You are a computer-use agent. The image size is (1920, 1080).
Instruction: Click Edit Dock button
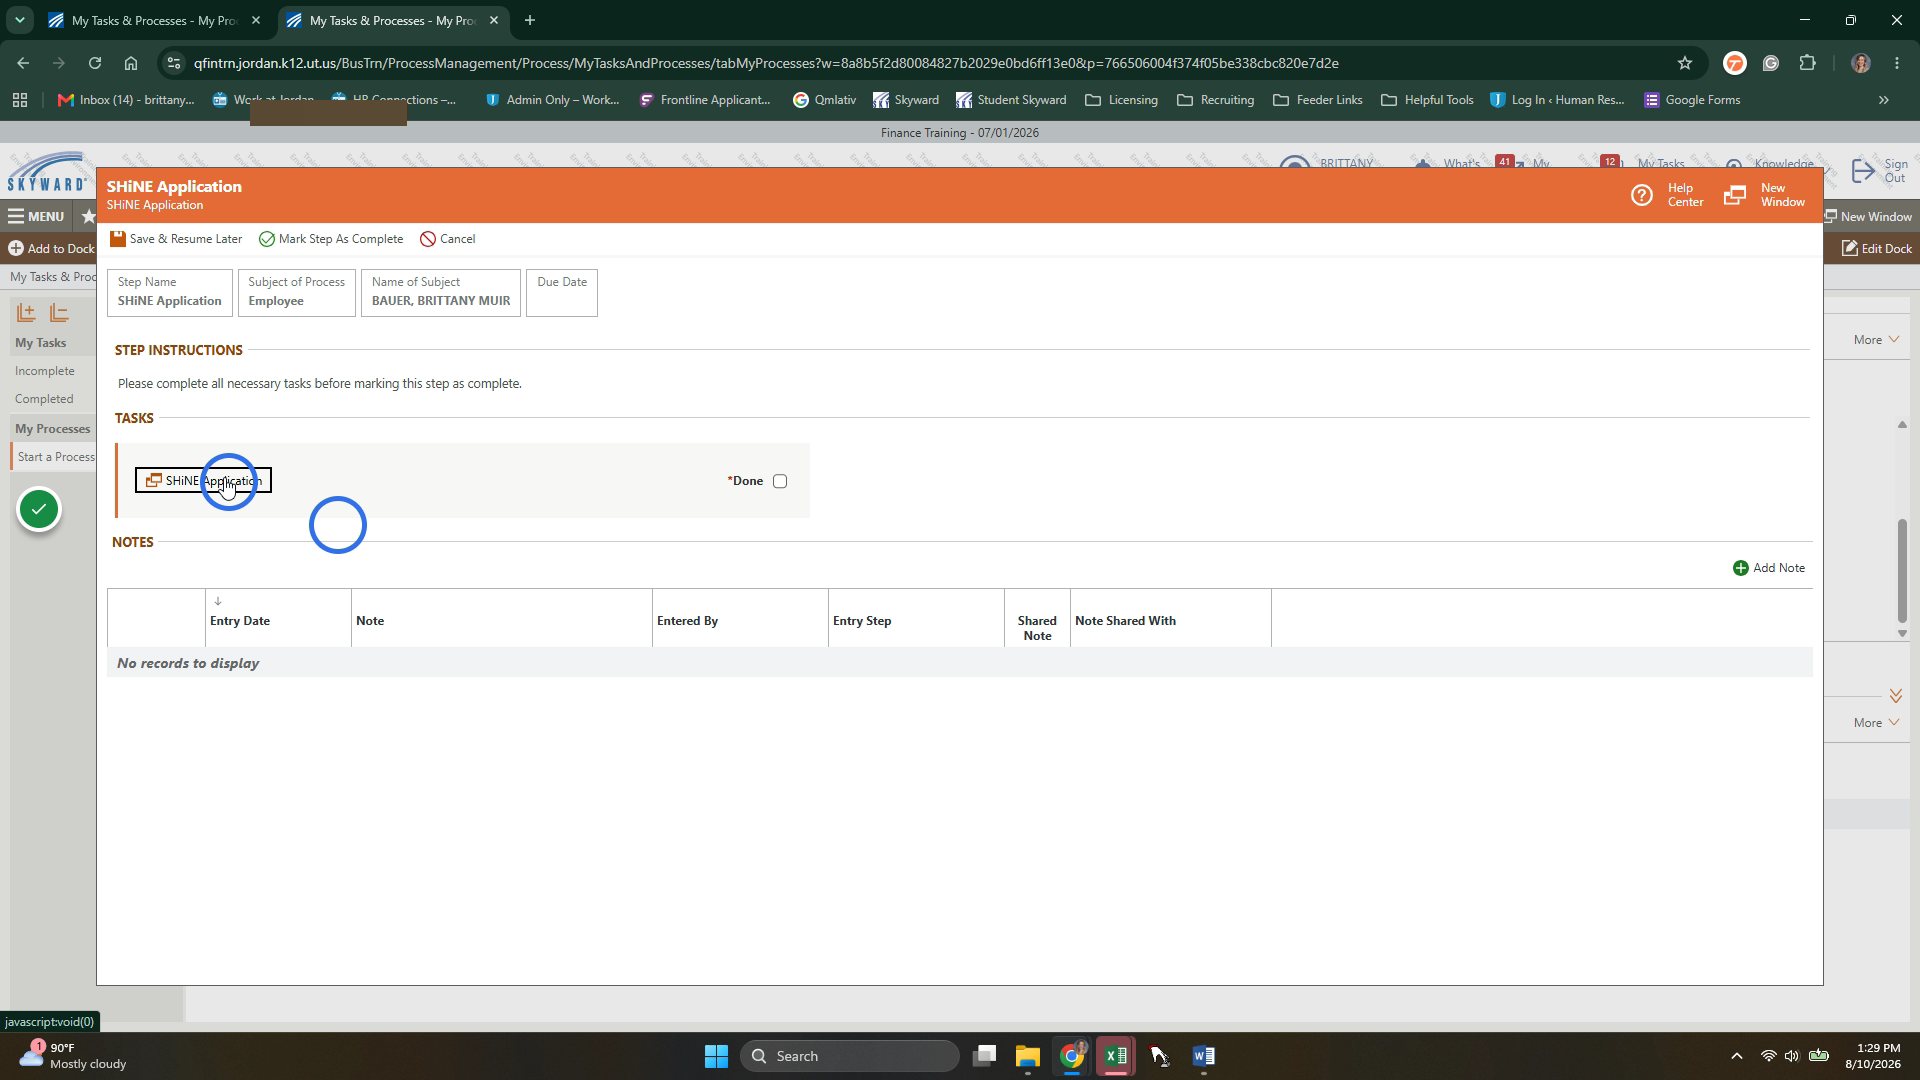click(1877, 249)
